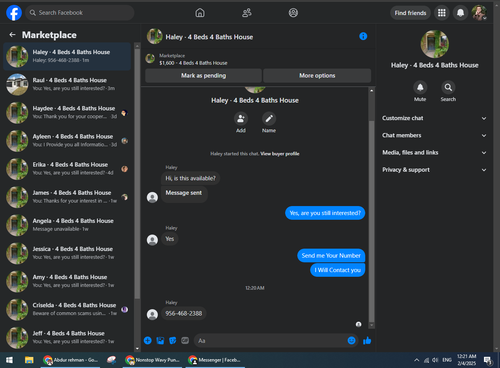The height and width of the screenshot is (368, 500).
Task: Open more actions plus icon in composer
Action: (x=148, y=340)
